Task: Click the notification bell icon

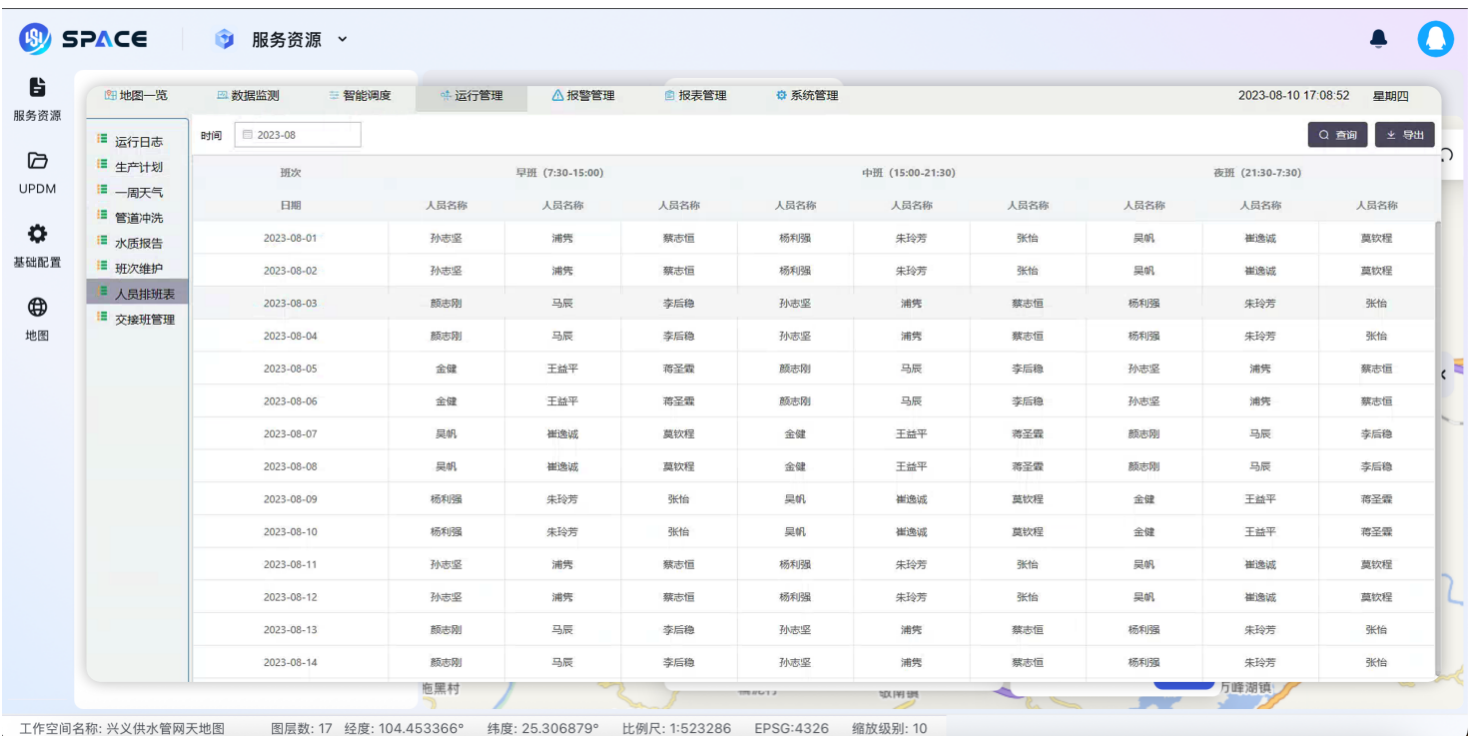Action: (x=1378, y=39)
